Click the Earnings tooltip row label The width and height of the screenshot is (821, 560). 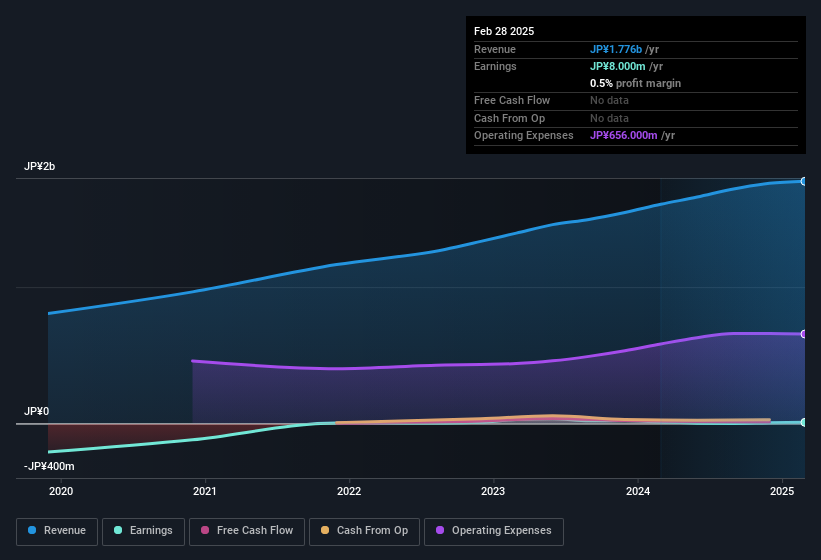pos(495,66)
